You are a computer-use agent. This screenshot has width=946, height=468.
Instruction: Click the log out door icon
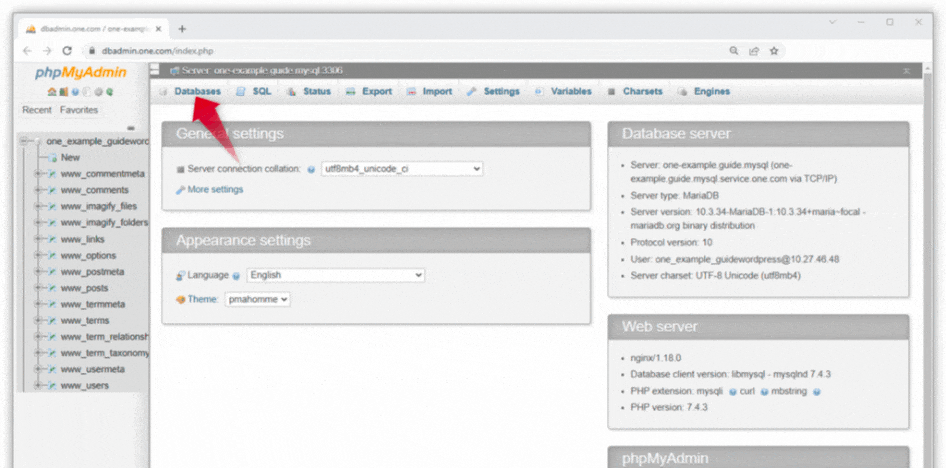point(63,92)
